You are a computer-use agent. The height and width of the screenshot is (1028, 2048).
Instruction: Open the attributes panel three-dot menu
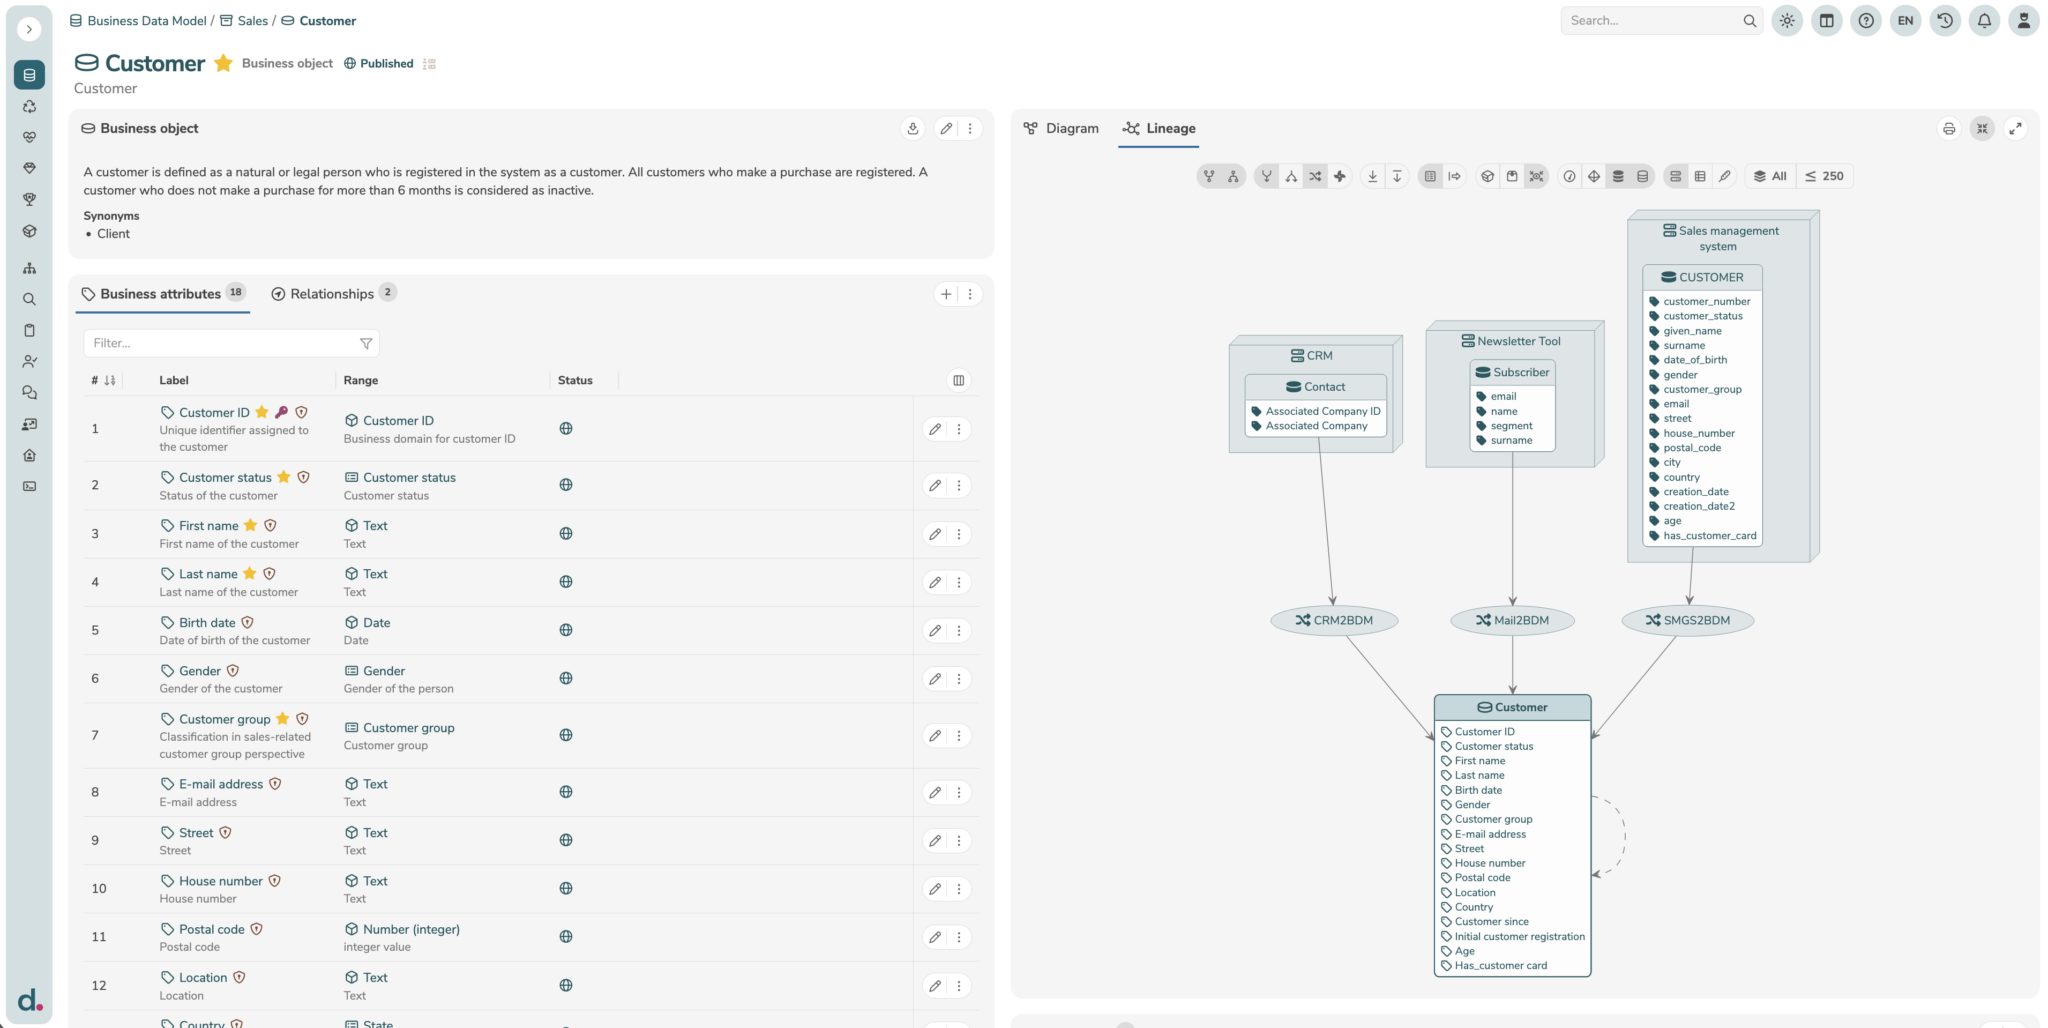[970, 294]
